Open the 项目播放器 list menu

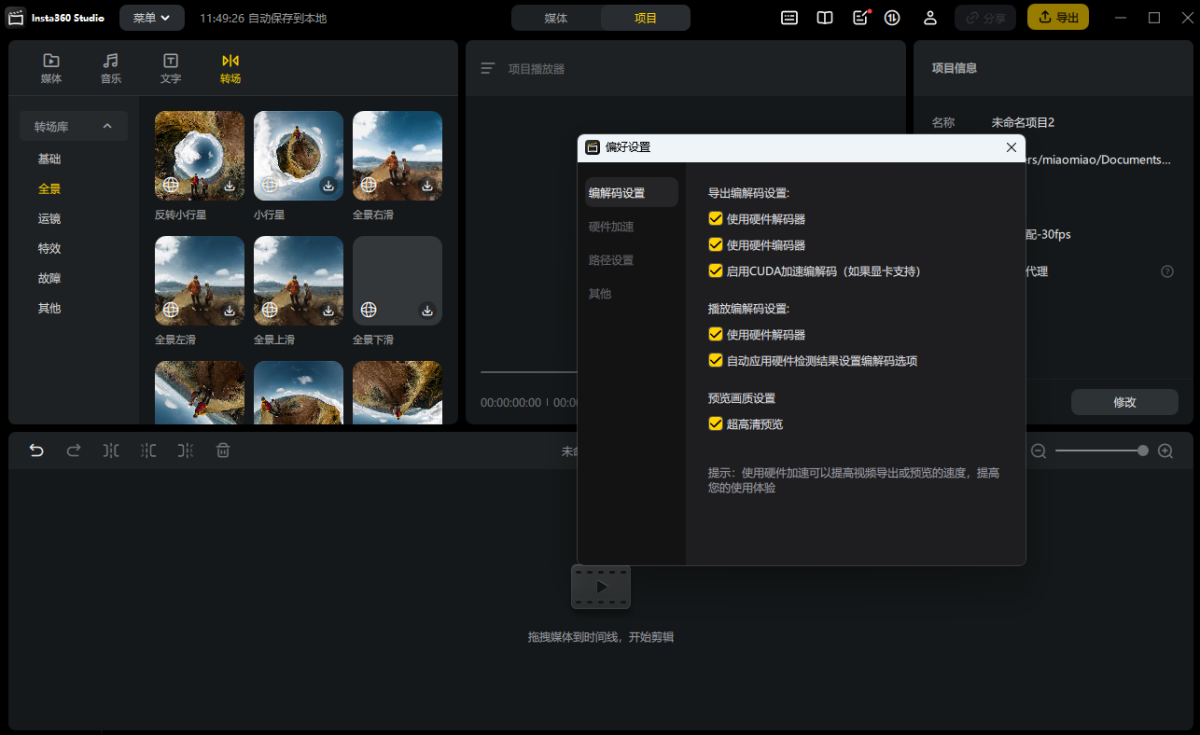[488, 69]
